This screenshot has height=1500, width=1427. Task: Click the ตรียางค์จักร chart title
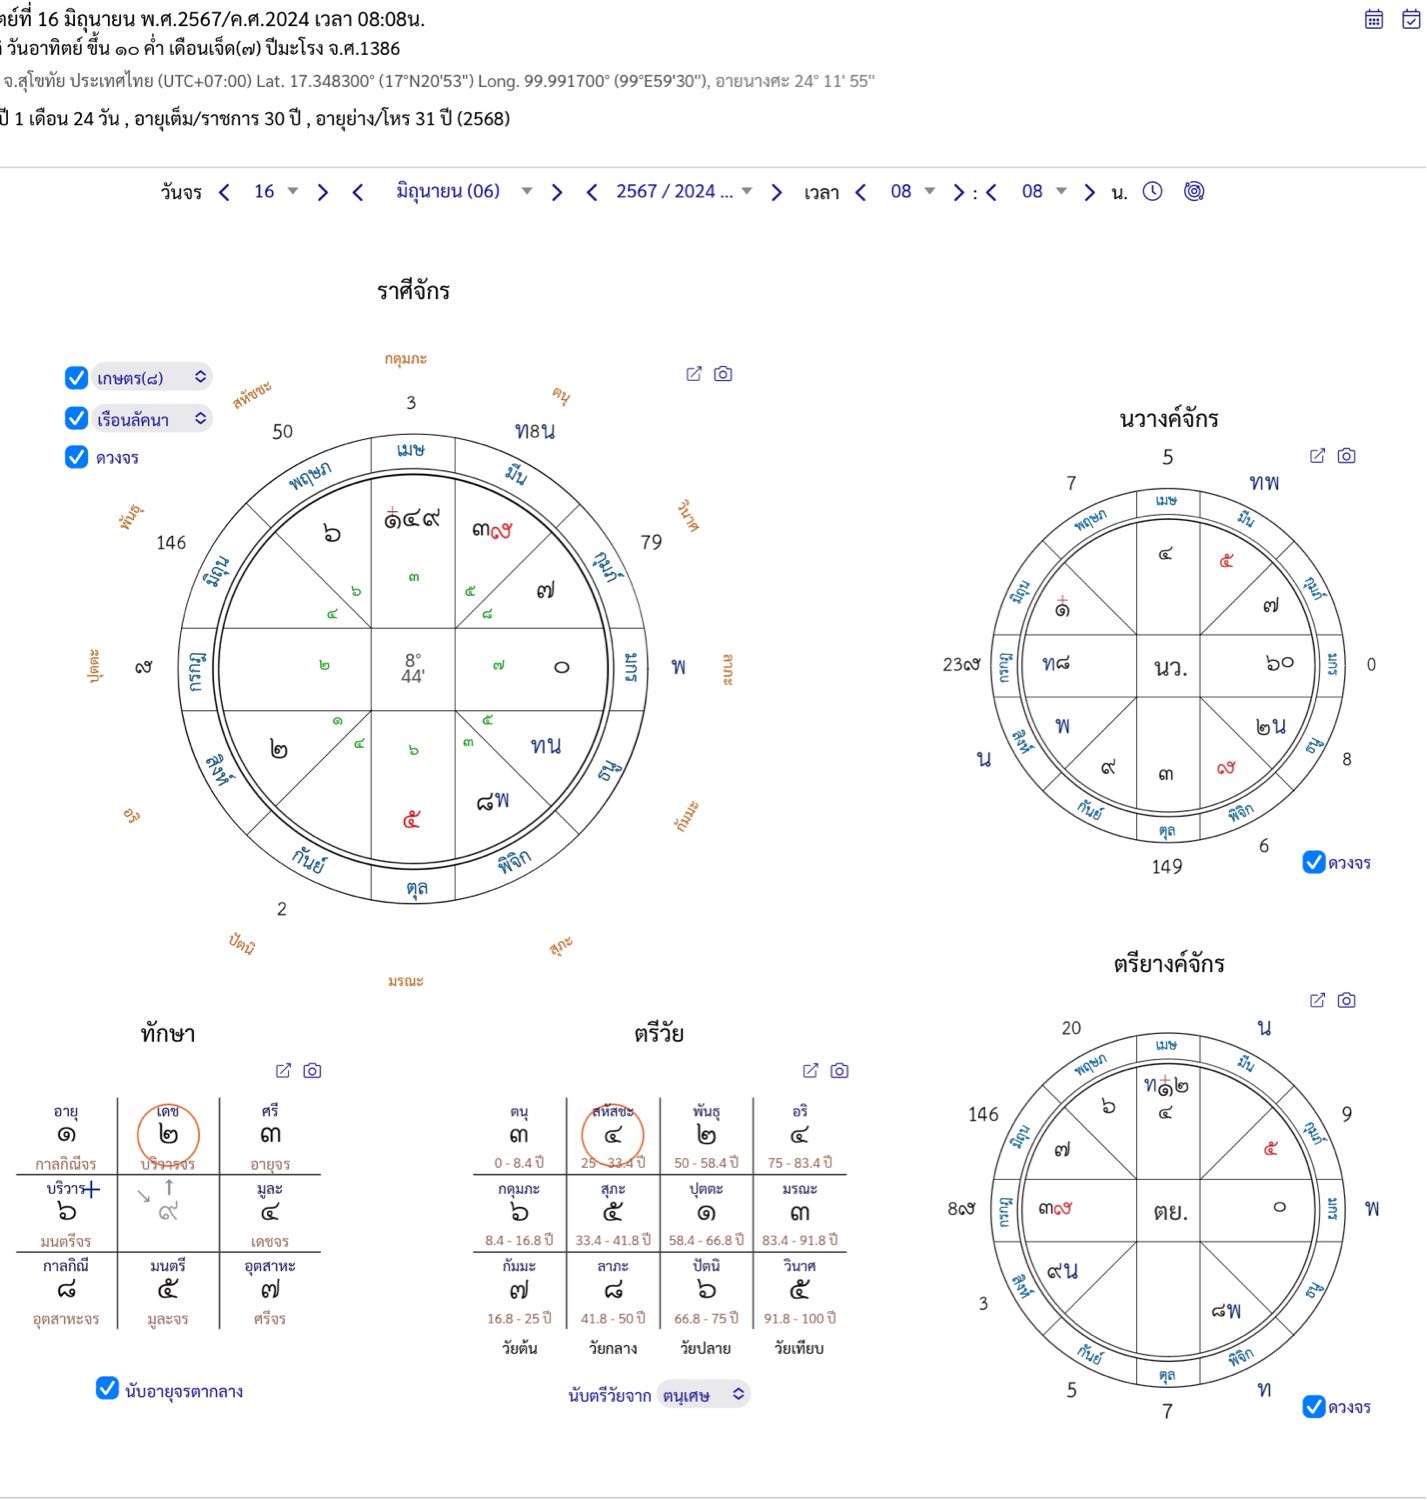coord(1168,964)
